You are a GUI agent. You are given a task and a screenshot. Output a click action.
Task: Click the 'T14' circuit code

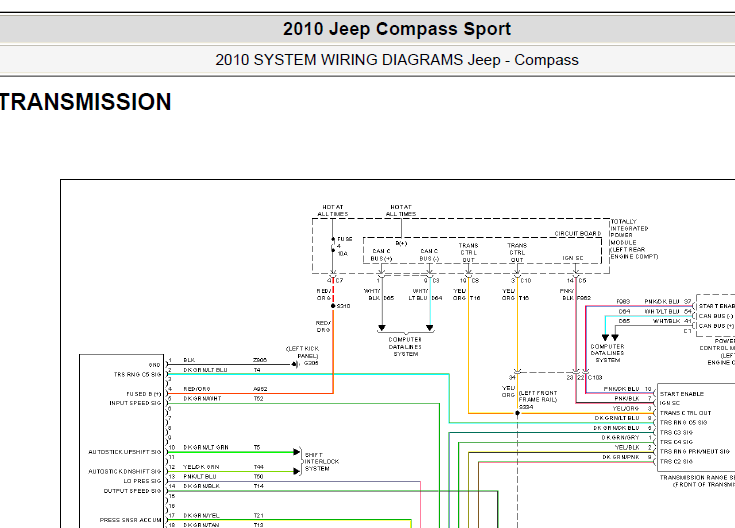[x=258, y=486]
